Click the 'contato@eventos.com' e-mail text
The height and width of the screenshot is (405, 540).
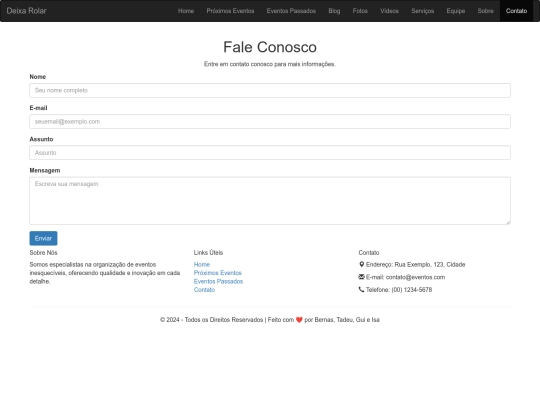click(x=415, y=277)
